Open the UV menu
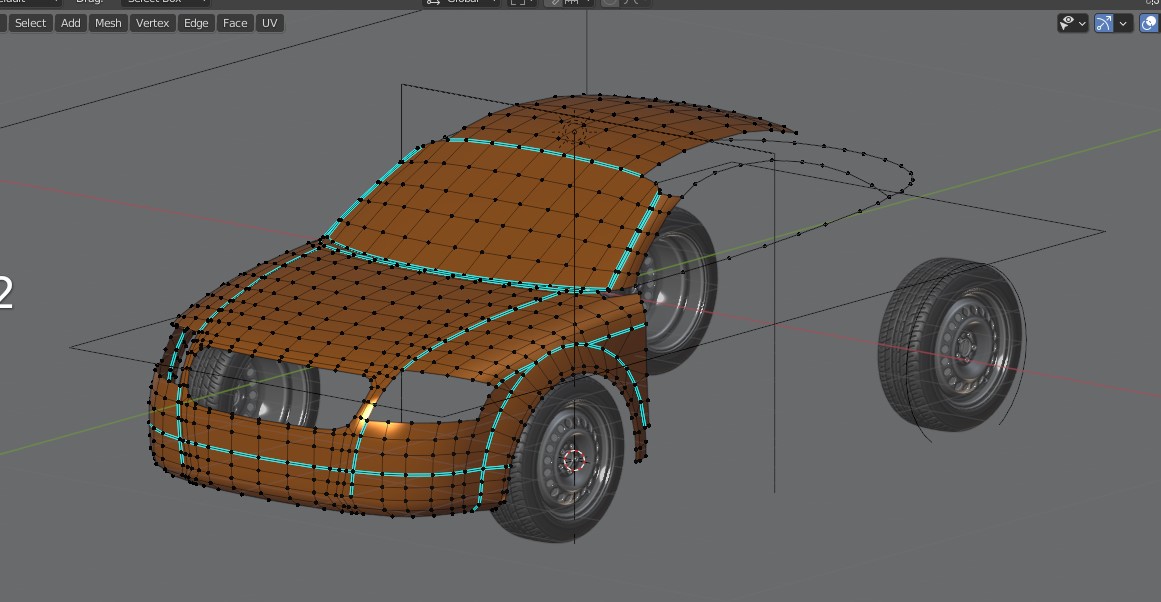Viewport: 1161px width, 602px height. tap(269, 23)
